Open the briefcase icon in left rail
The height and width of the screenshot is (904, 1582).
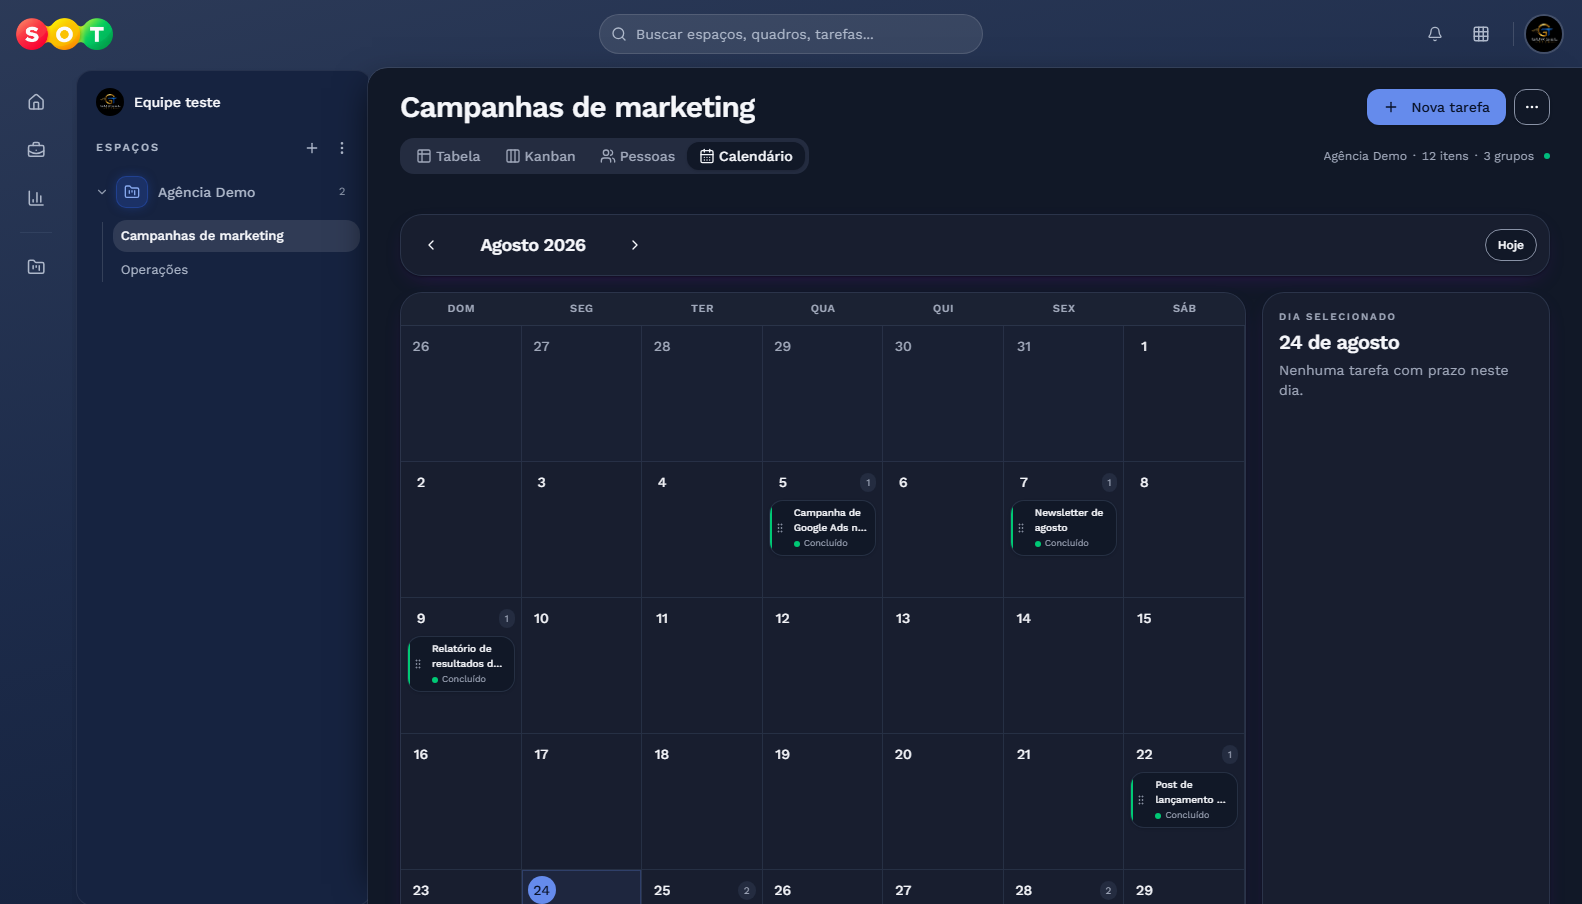pyautogui.click(x=36, y=150)
